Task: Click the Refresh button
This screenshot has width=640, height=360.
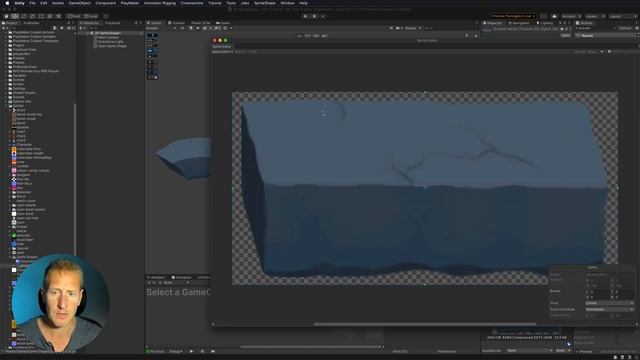Action: click(625, 28)
